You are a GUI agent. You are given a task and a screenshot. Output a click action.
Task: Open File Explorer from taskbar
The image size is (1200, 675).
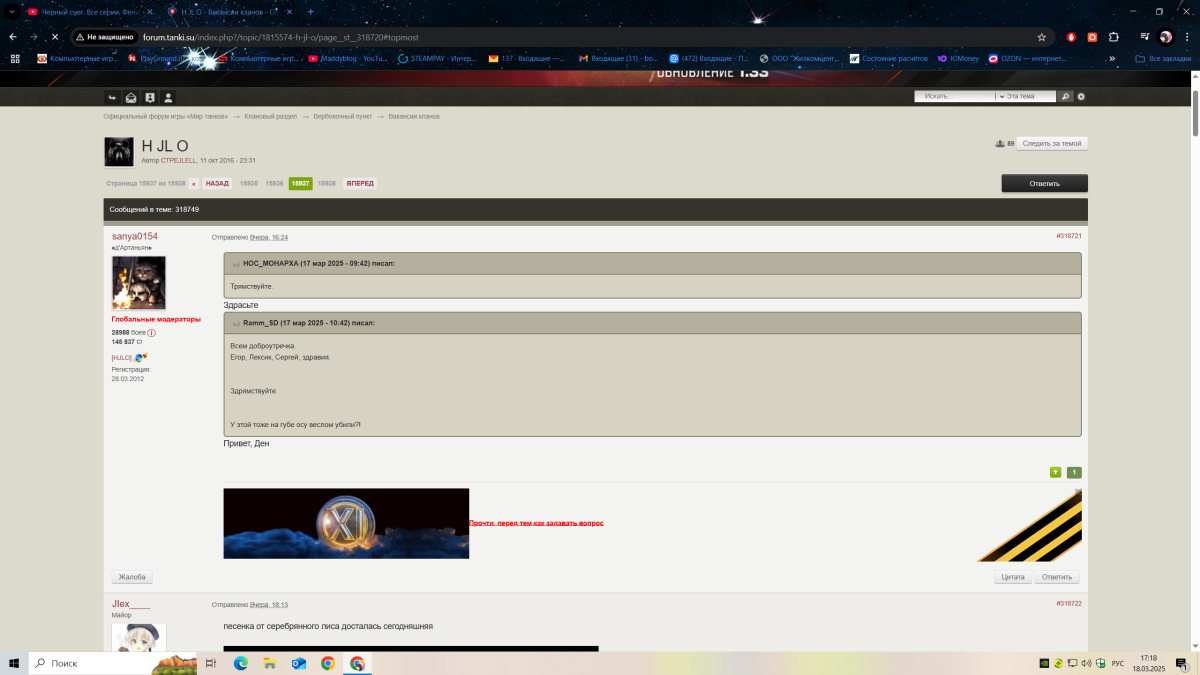click(269, 663)
